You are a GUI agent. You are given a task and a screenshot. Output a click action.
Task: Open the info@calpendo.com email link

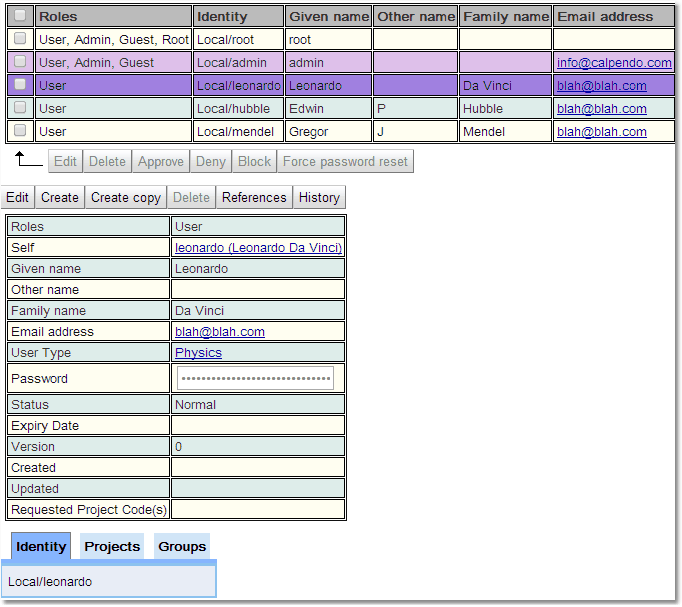[x=614, y=62]
